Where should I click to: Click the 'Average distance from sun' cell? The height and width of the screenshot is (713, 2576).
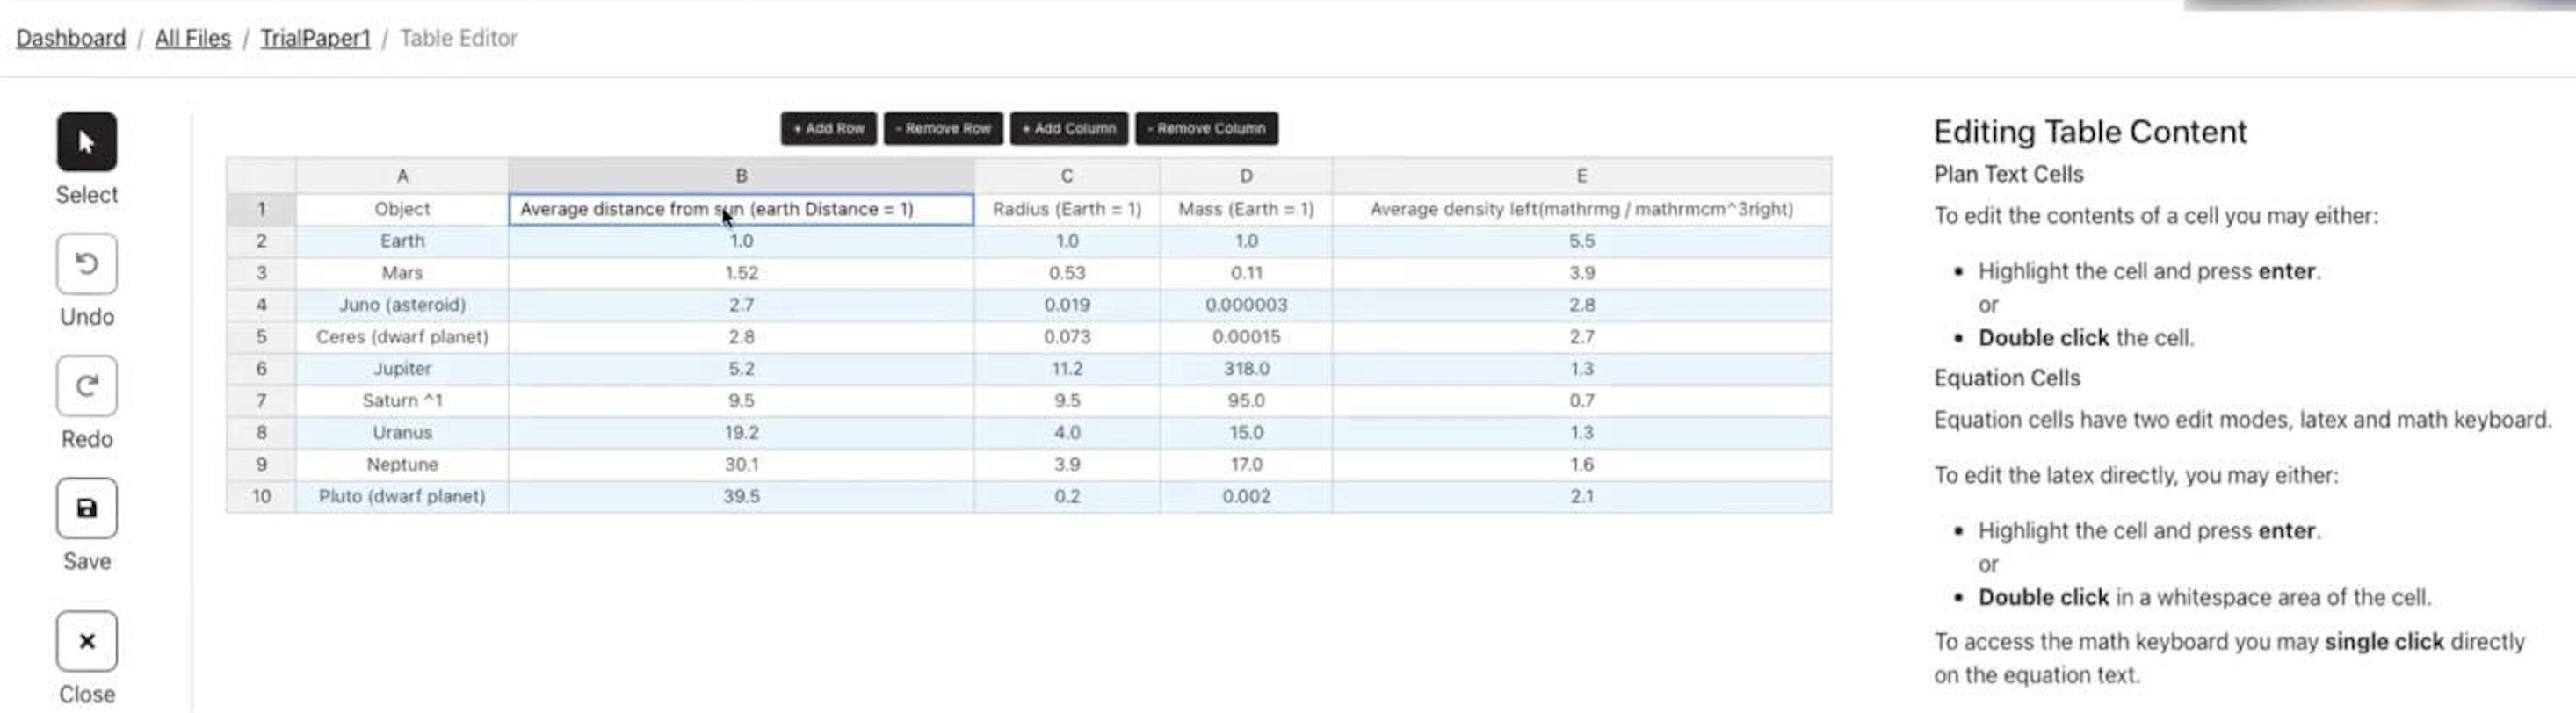(x=741, y=209)
